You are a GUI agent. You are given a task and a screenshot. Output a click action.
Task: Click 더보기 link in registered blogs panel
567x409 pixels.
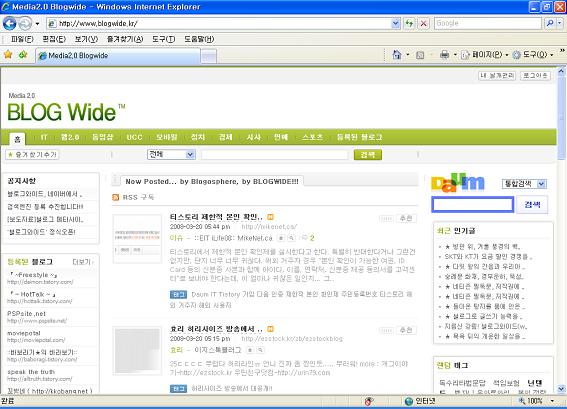click(83, 262)
